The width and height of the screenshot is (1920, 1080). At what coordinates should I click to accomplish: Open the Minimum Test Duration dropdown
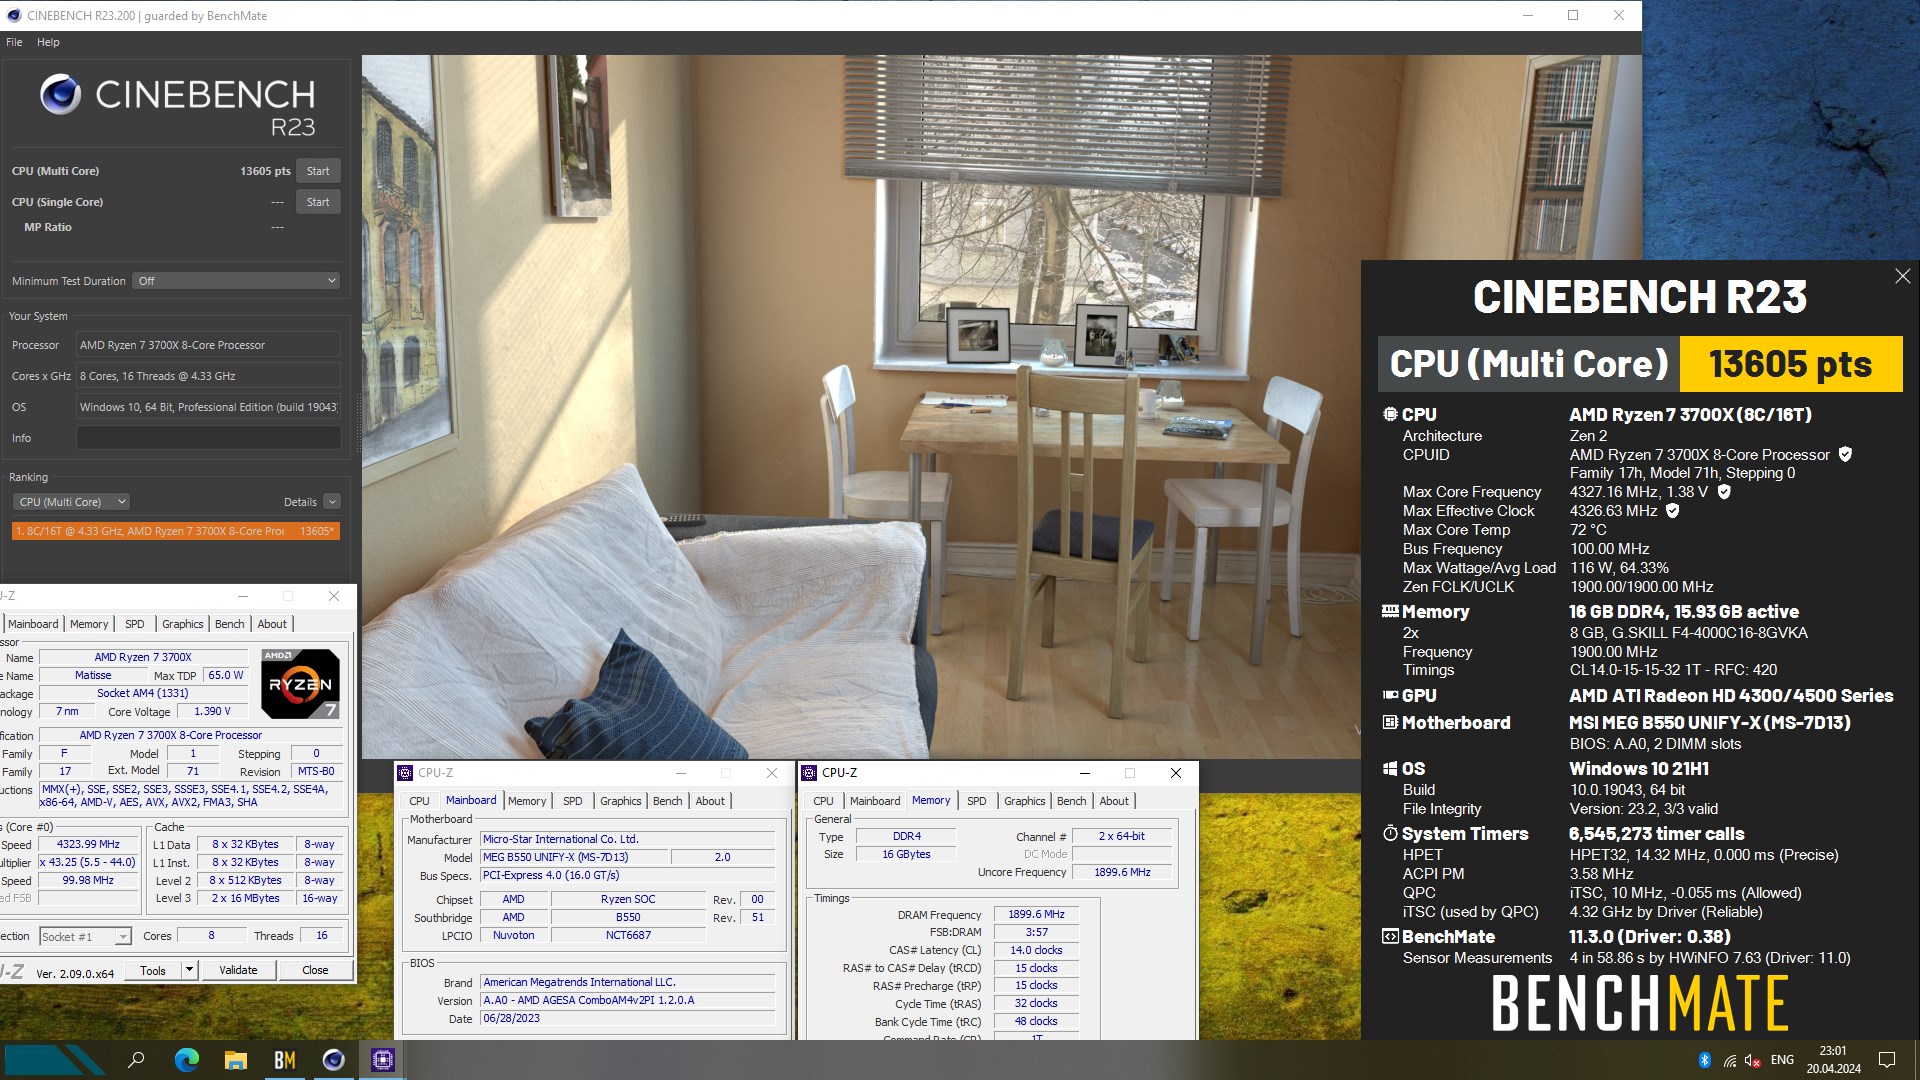tap(236, 281)
